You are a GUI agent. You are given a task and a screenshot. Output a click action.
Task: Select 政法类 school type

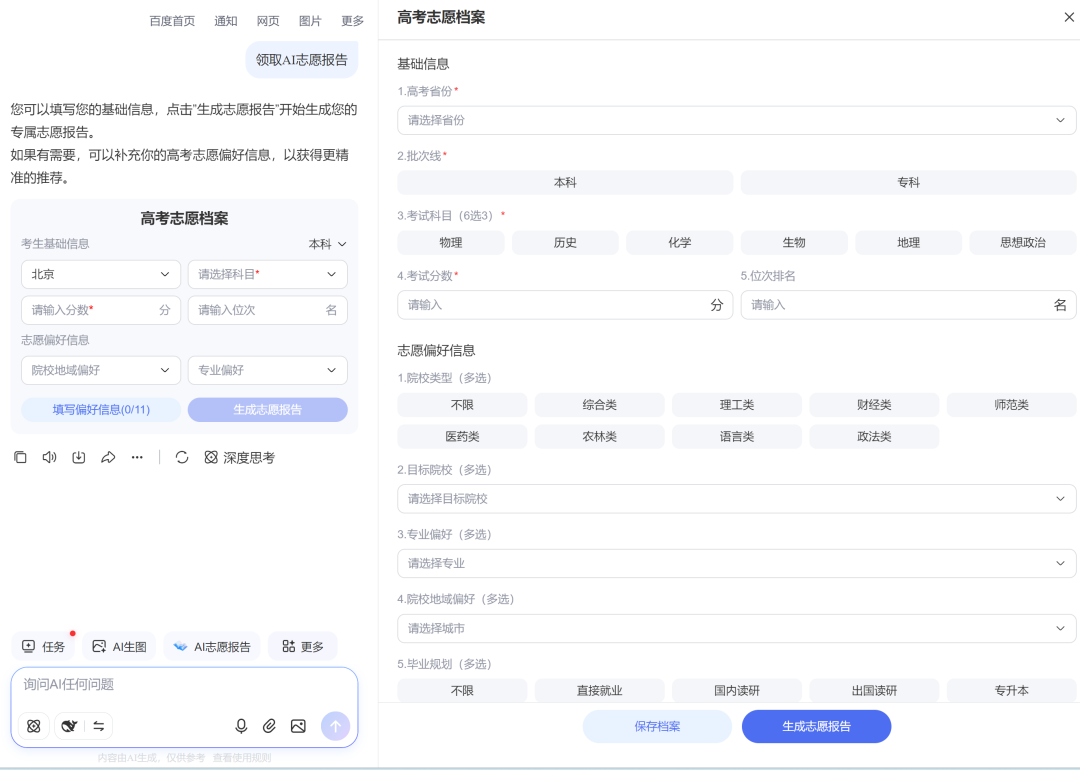[874, 437]
